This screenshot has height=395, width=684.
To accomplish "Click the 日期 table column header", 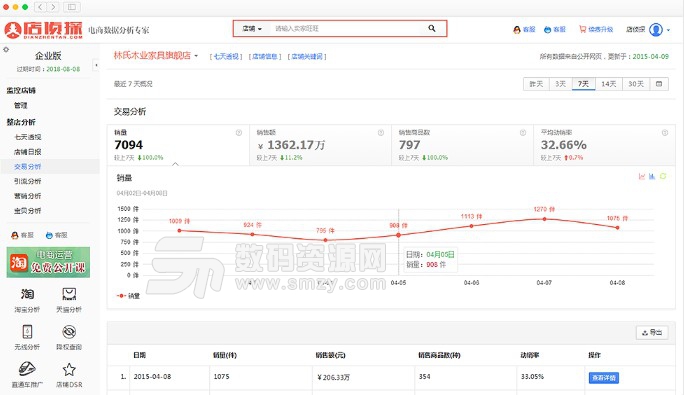I will click(x=140, y=355).
